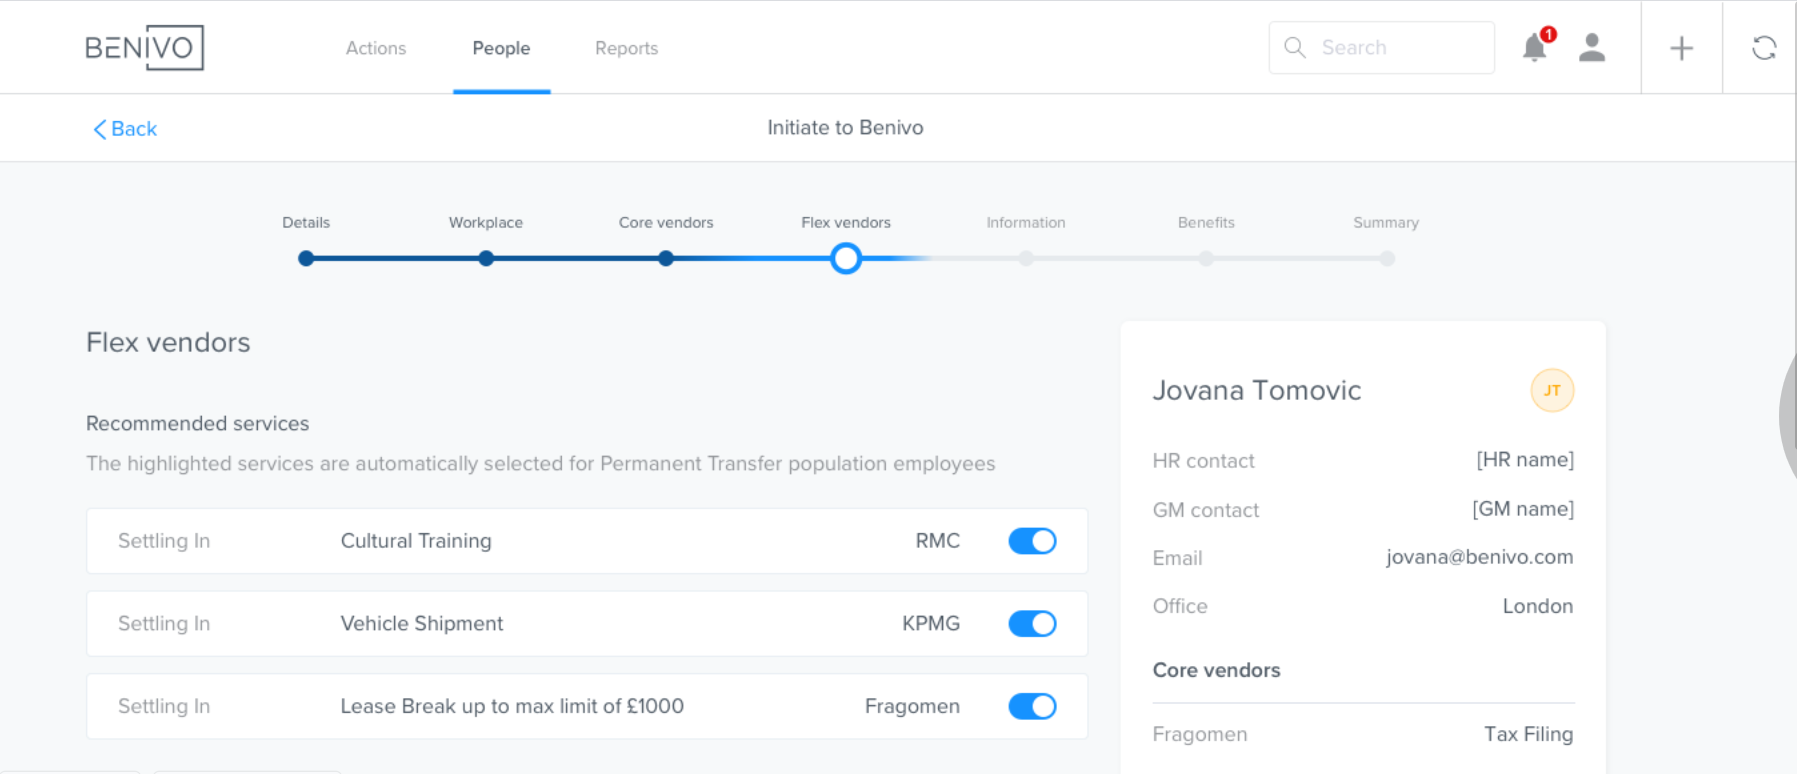
Task: Open notifications bell icon
Action: tap(1535, 47)
